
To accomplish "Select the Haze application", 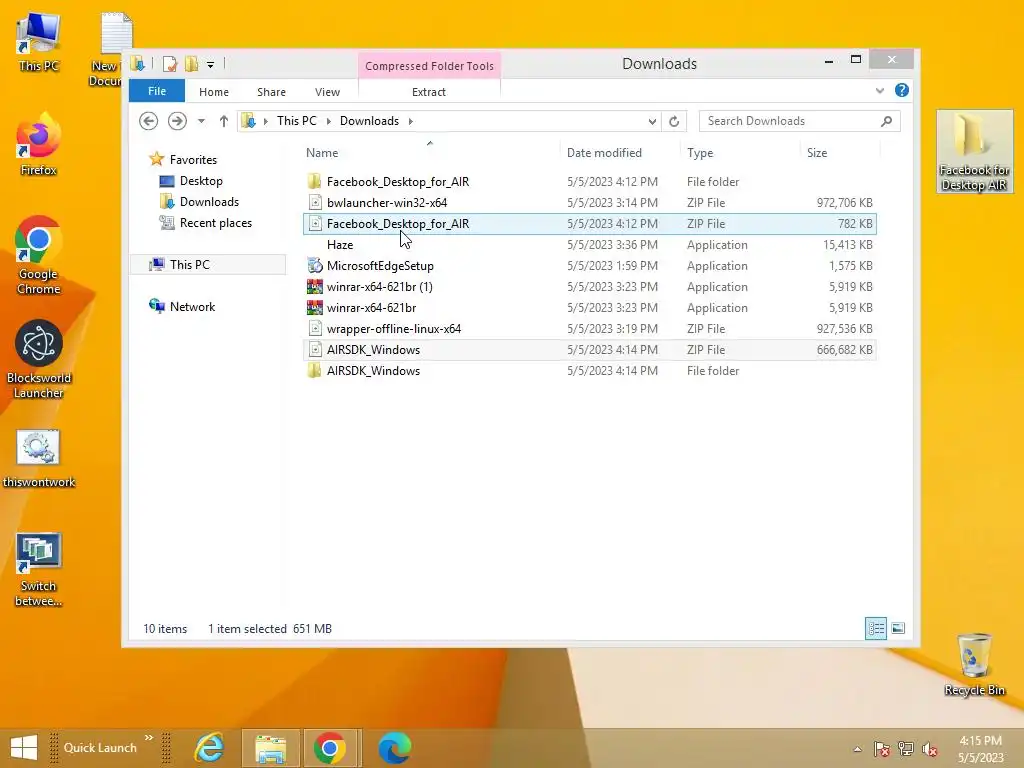I will pos(590,244).
